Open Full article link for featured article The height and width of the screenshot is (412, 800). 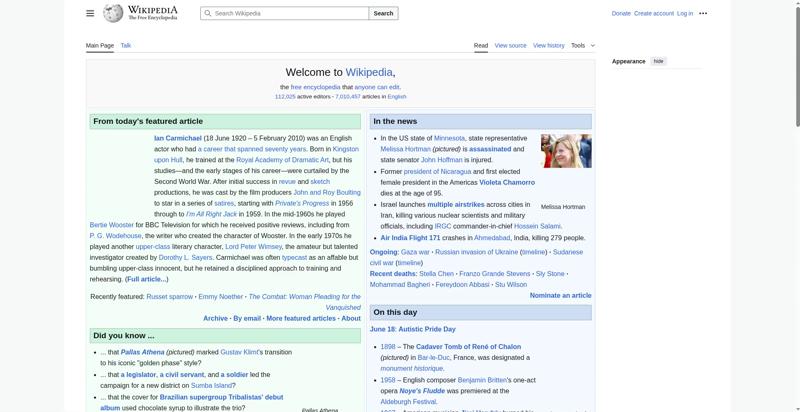coord(146,279)
